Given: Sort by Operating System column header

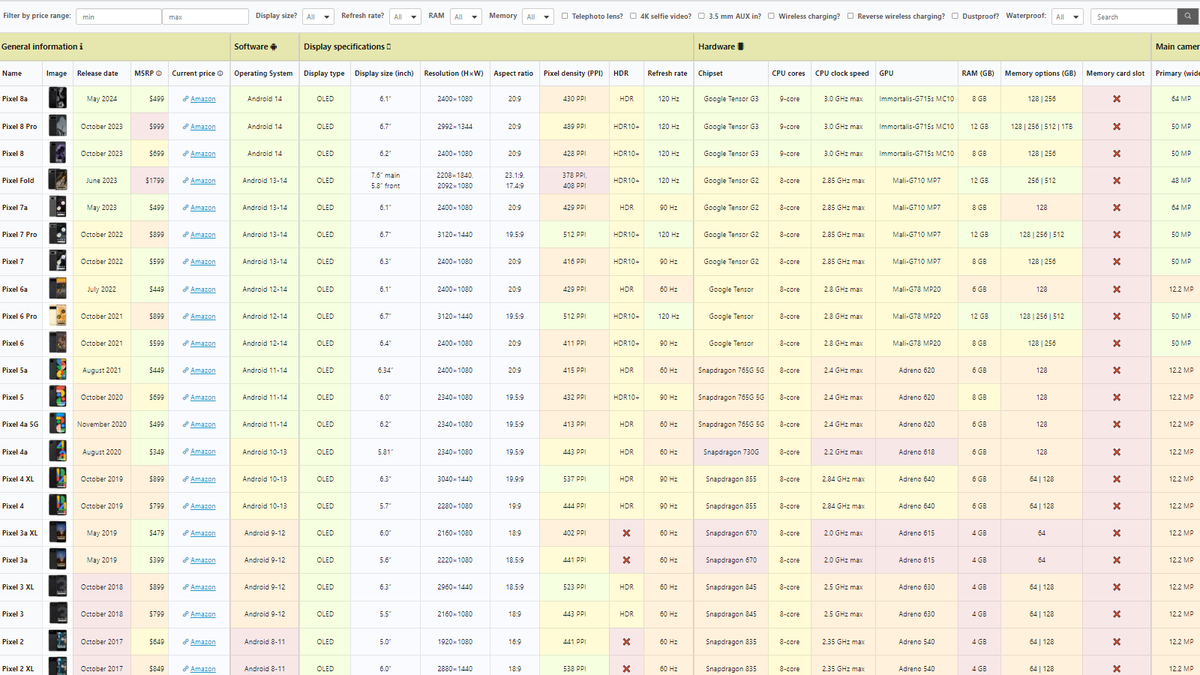Looking at the screenshot, I should (264, 73).
